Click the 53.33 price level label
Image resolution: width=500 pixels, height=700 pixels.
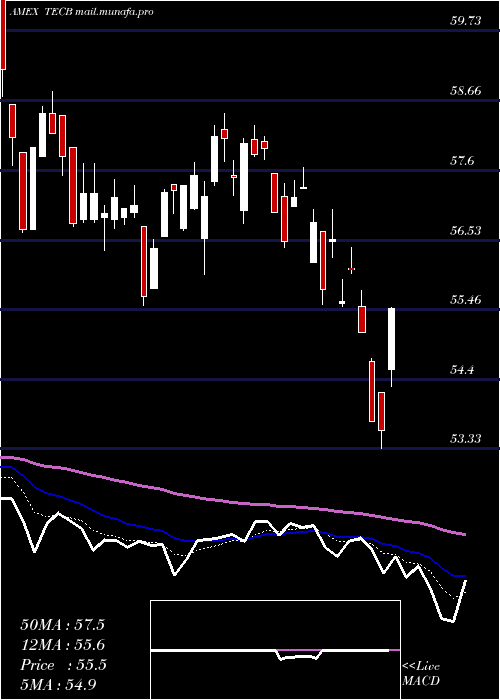click(466, 439)
